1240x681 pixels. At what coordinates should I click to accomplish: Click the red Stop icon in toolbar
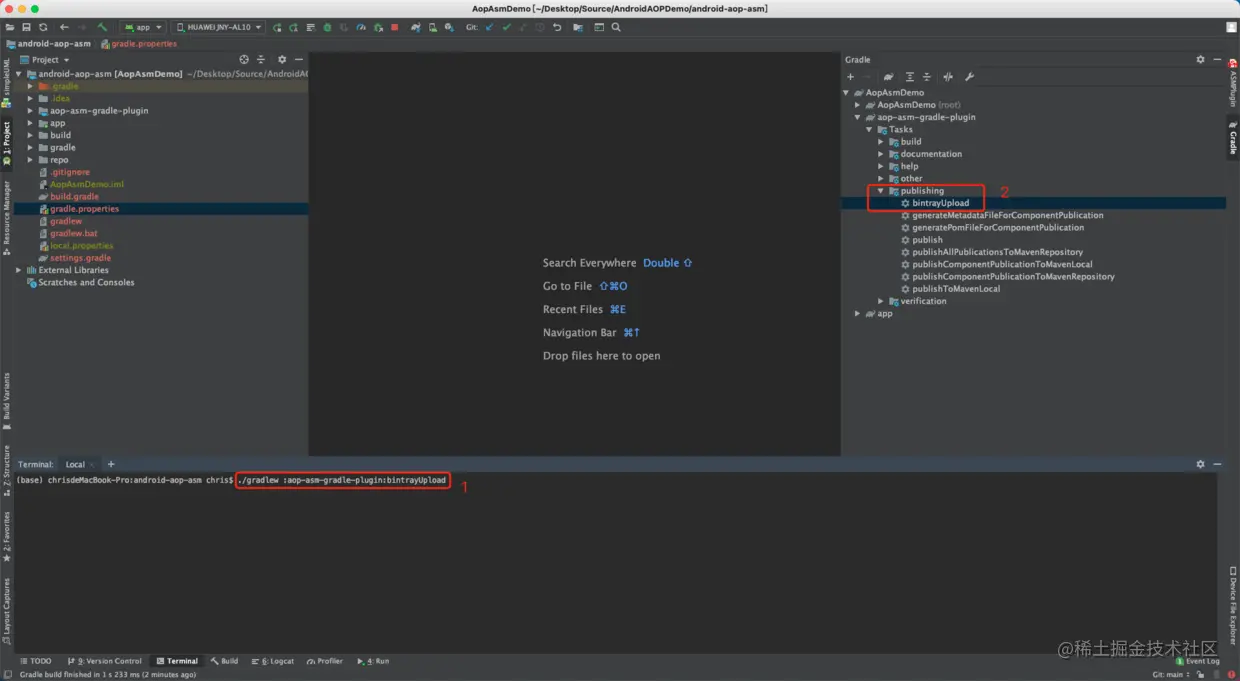(395, 27)
